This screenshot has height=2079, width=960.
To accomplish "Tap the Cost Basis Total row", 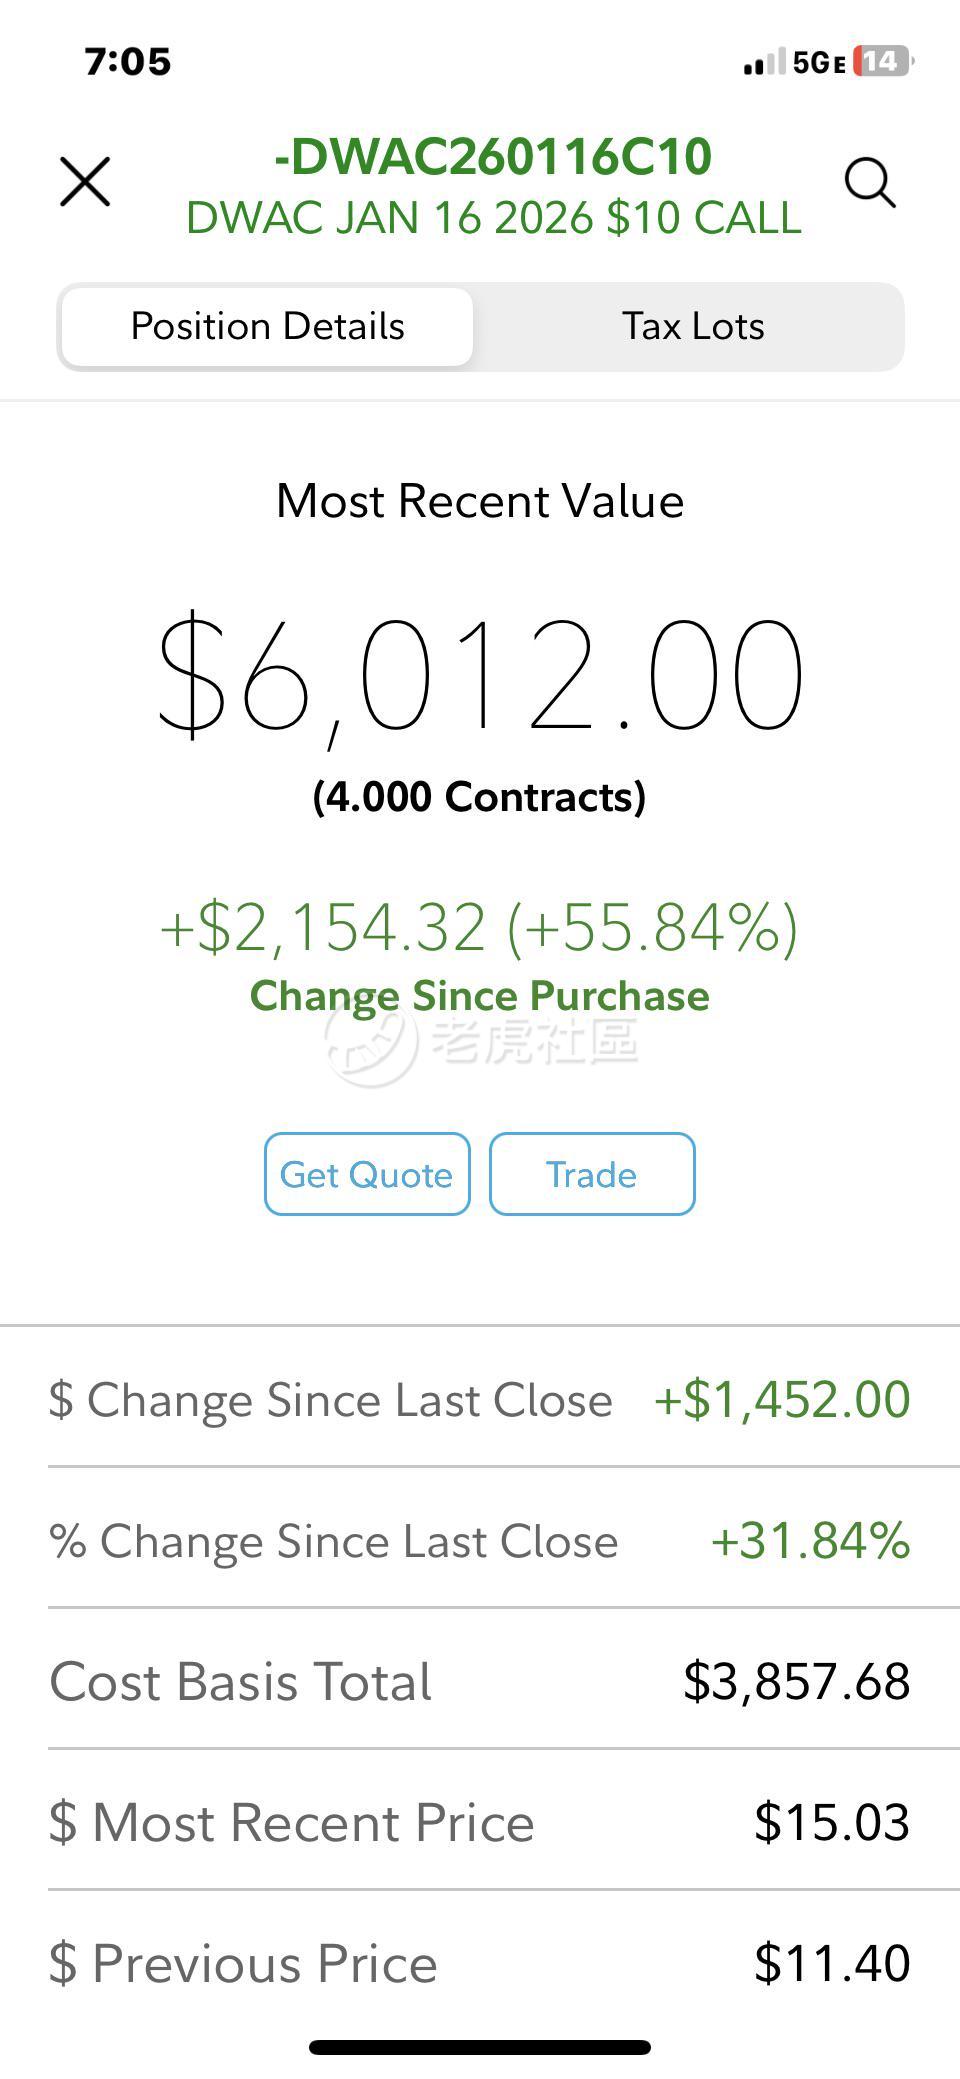I will click(480, 1681).
